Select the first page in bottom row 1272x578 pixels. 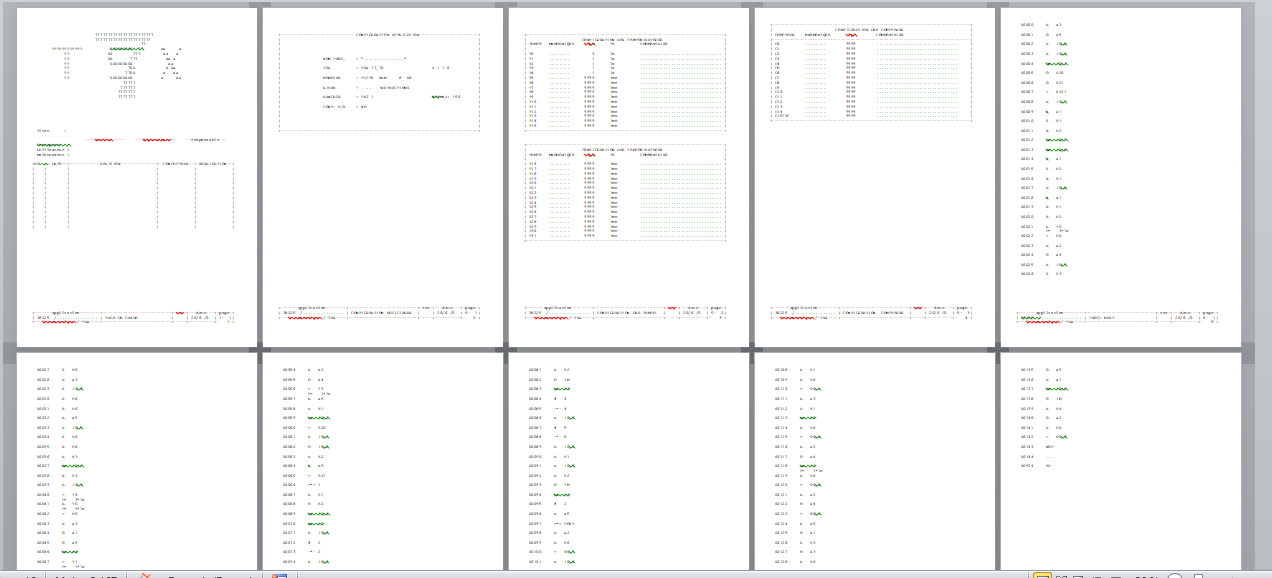137,460
